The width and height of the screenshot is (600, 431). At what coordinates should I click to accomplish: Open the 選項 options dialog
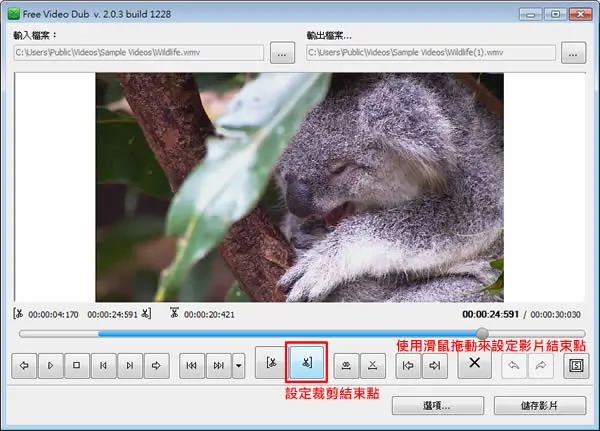(x=438, y=406)
